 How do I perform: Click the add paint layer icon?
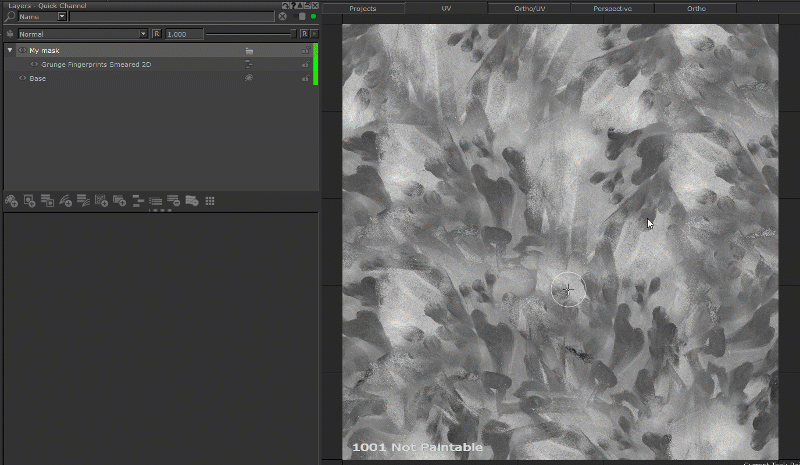tap(11, 201)
